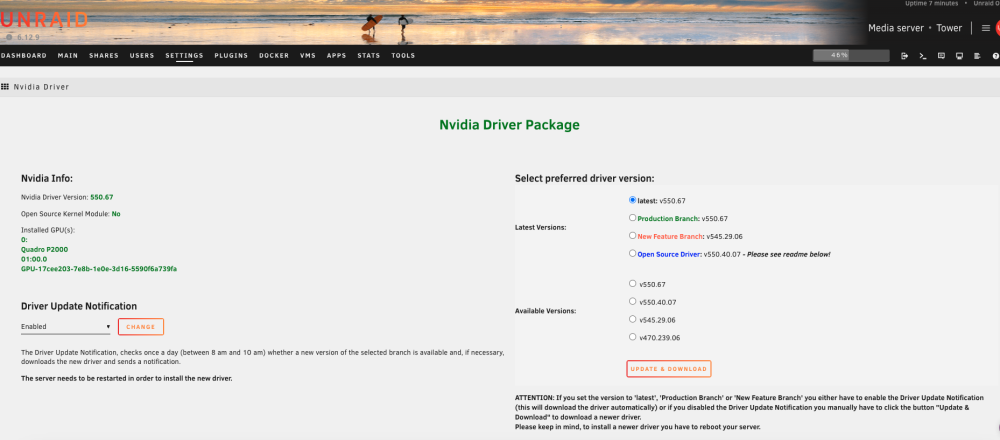
Task: Open the Plugins menu tab
Action: [x=232, y=55]
